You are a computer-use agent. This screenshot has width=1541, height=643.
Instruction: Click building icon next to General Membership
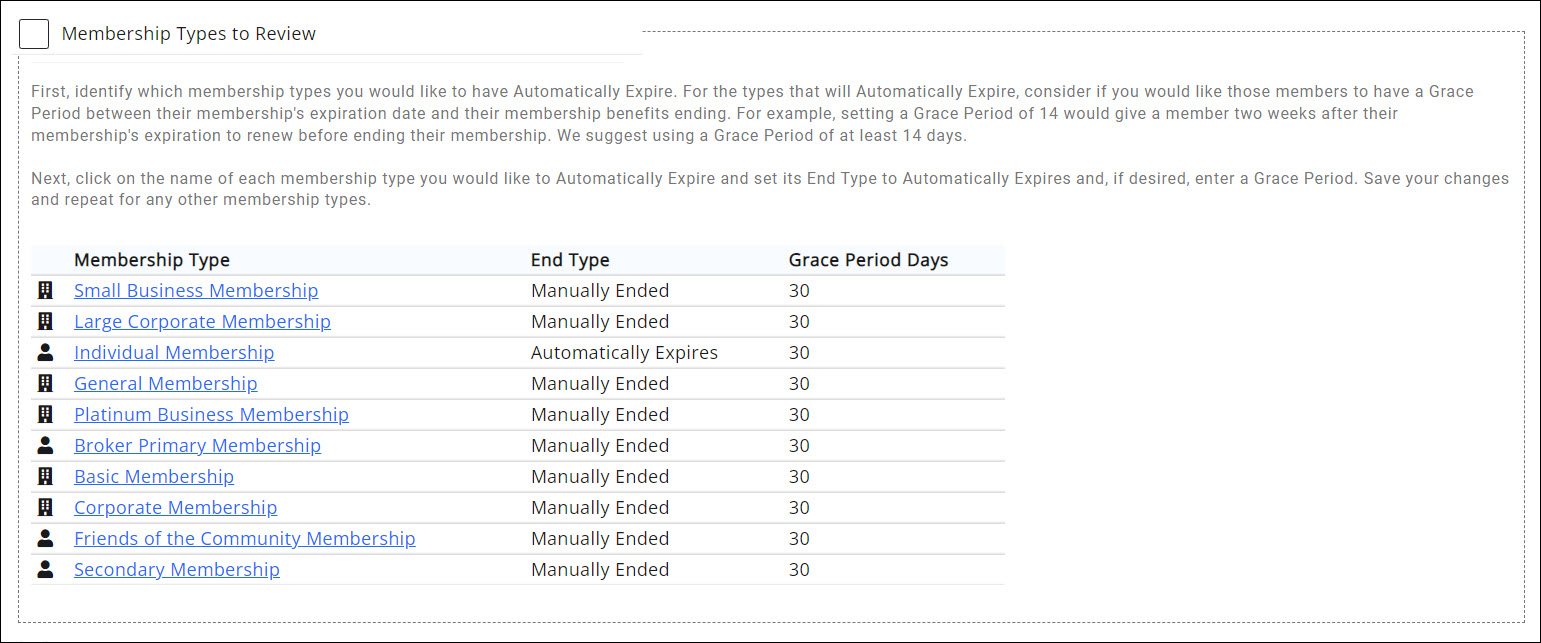click(44, 384)
